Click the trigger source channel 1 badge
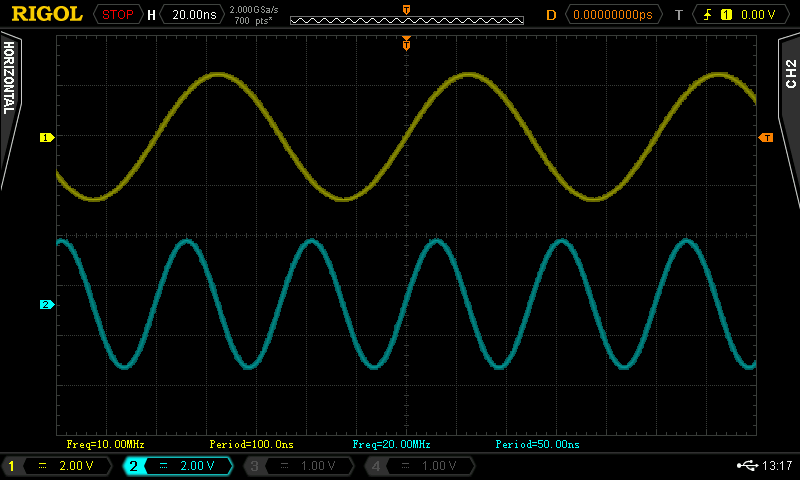800x480 pixels. [x=726, y=15]
